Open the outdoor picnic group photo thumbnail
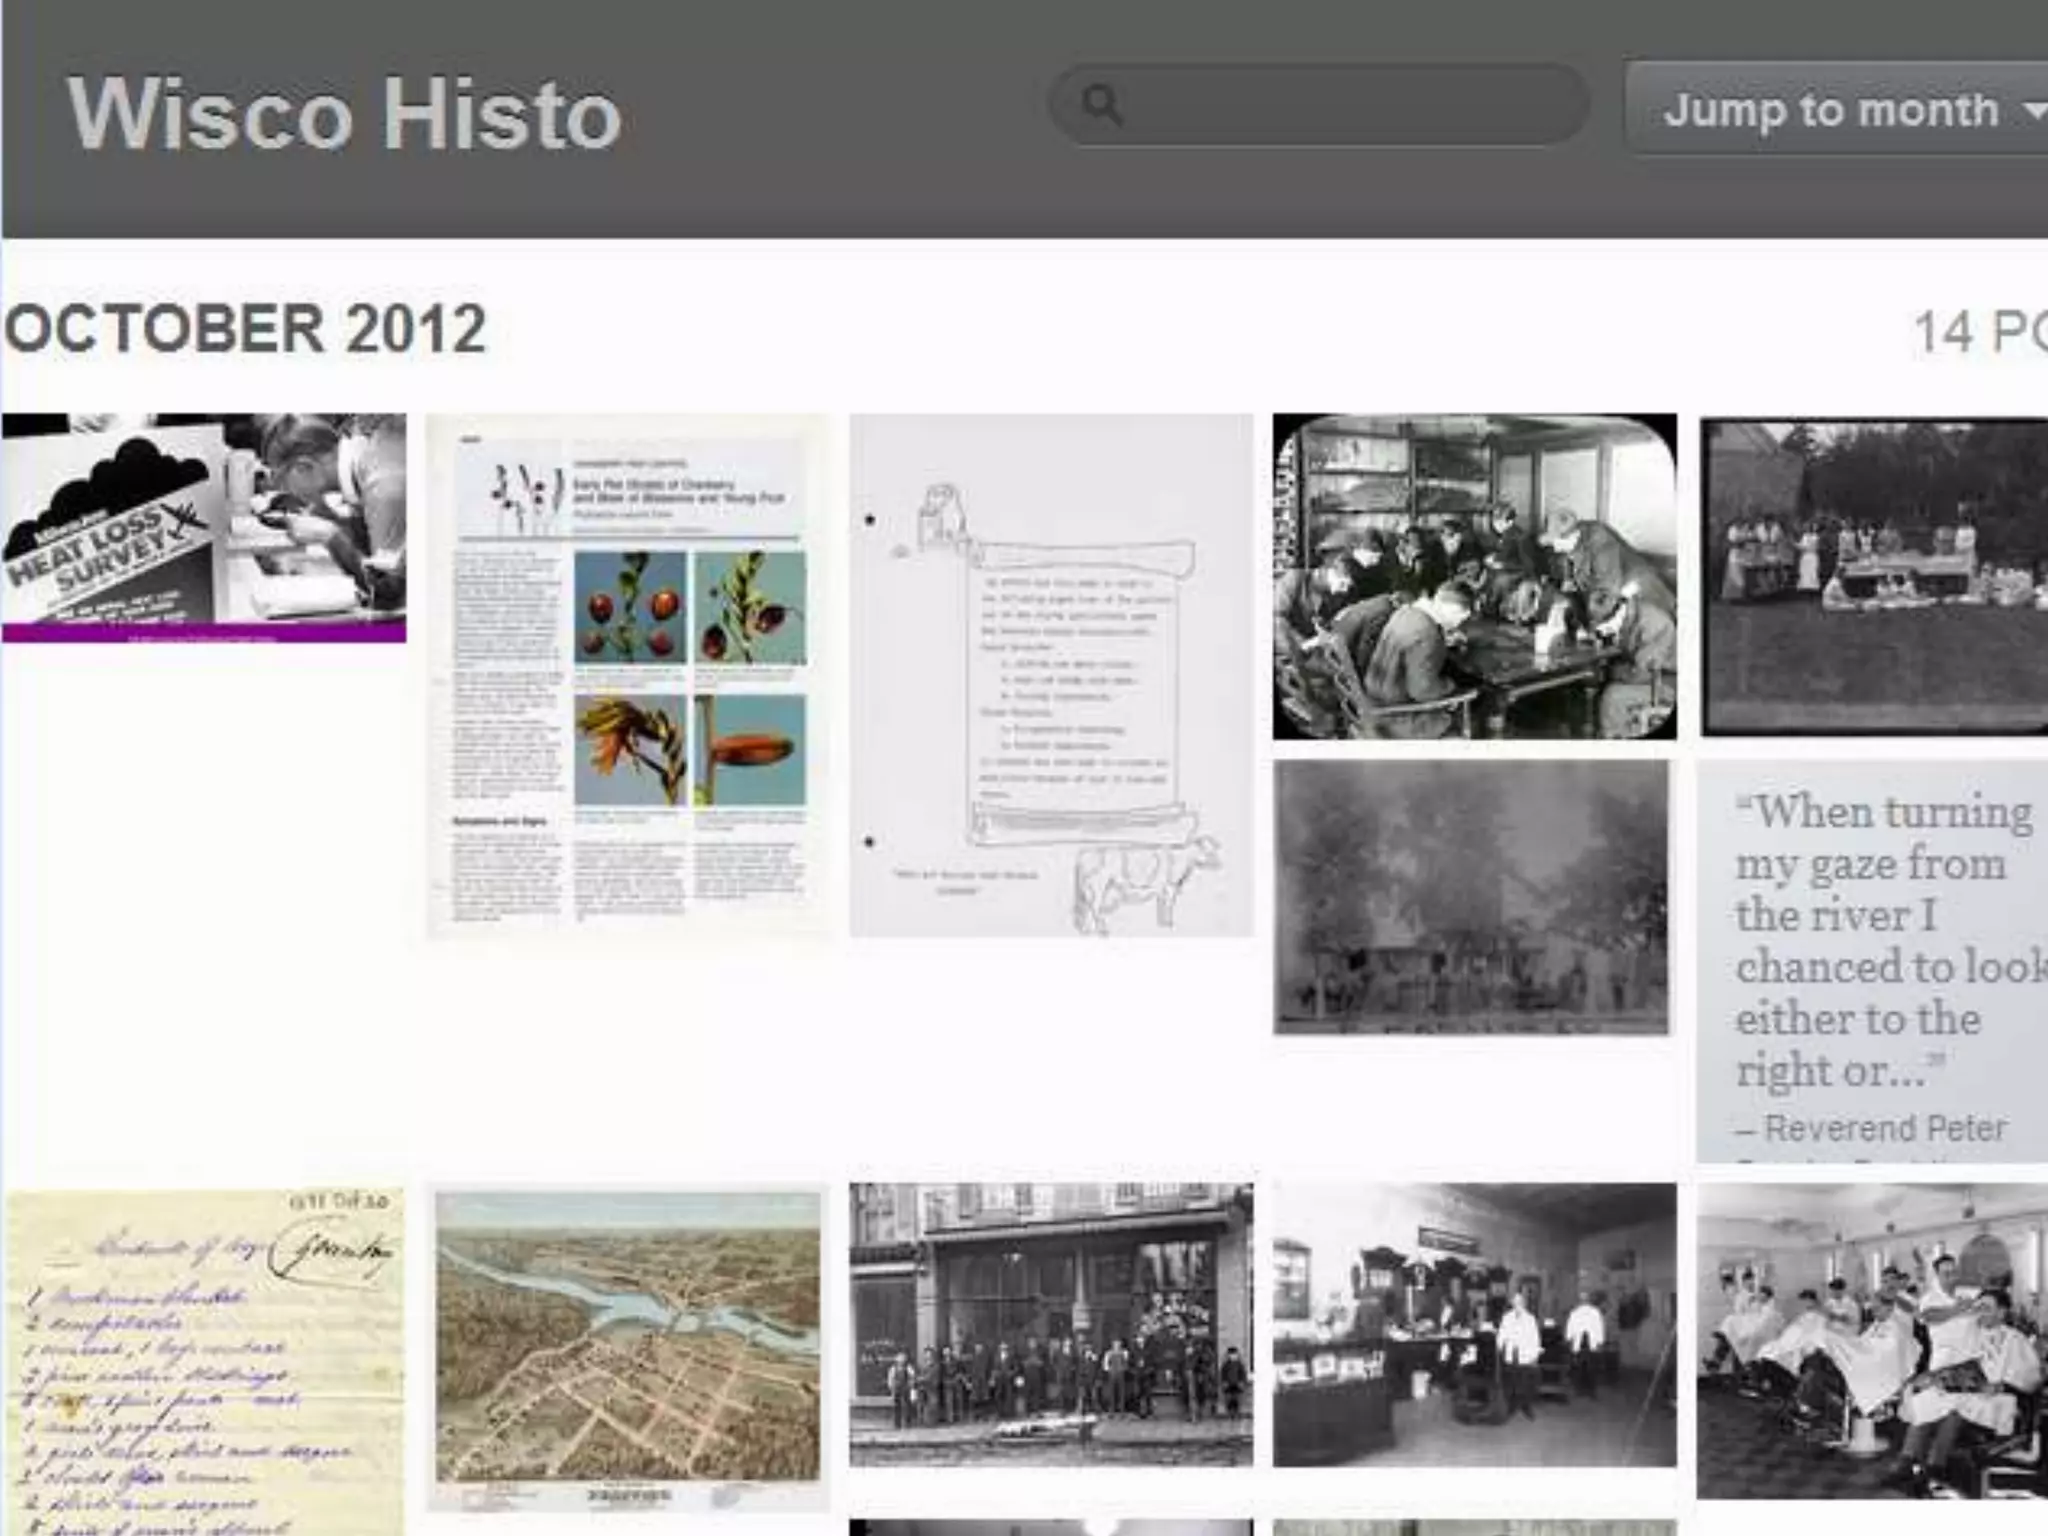 click(x=1874, y=577)
